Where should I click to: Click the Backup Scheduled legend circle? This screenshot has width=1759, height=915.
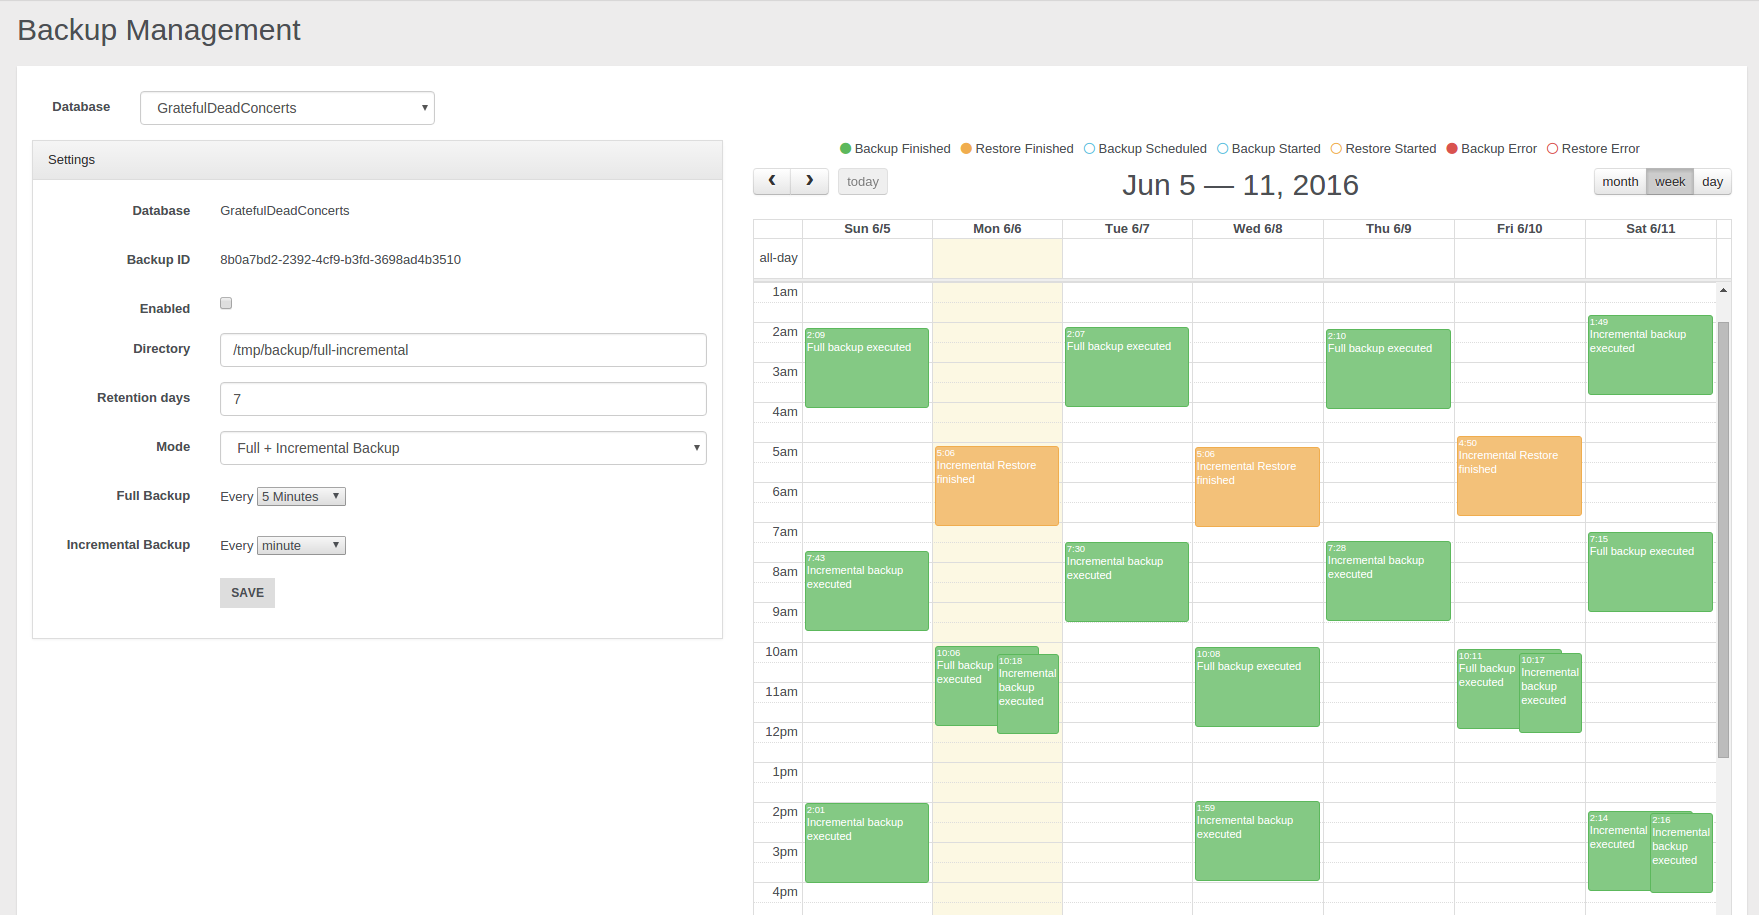tap(1089, 149)
